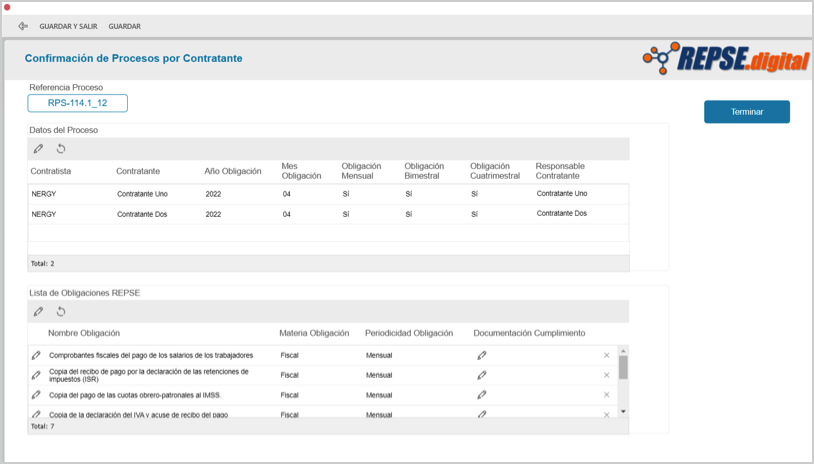Screen dimensions: 814x464
Task: Edit row Comprobantes fiscales del pago de salarios
Action: [x=36, y=355]
